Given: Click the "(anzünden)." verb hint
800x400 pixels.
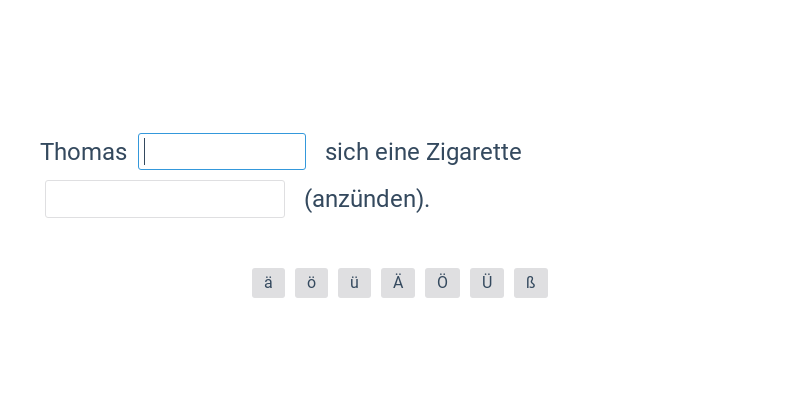Looking at the screenshot, I should click(367, 199).
